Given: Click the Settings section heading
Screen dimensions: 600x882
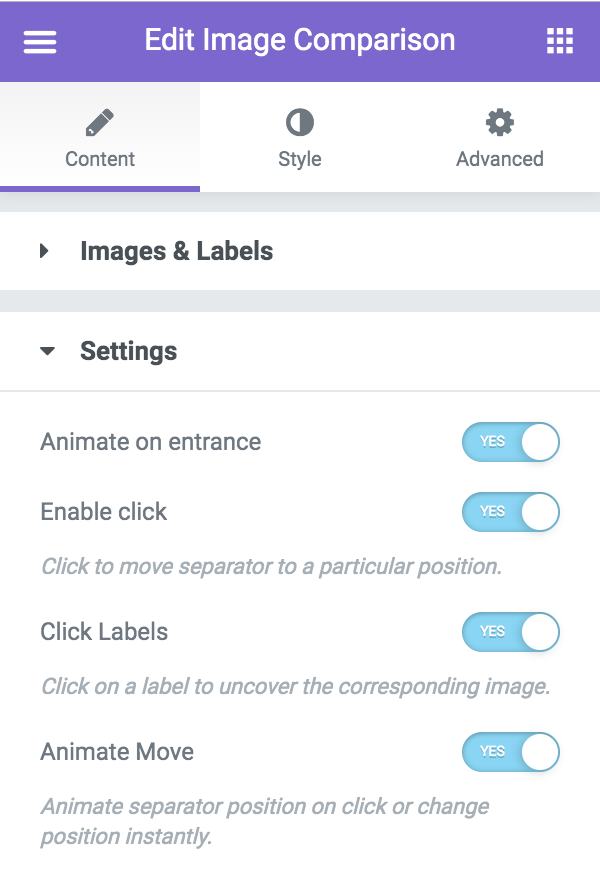Looking at the screenshot, I should click(129, 351).
